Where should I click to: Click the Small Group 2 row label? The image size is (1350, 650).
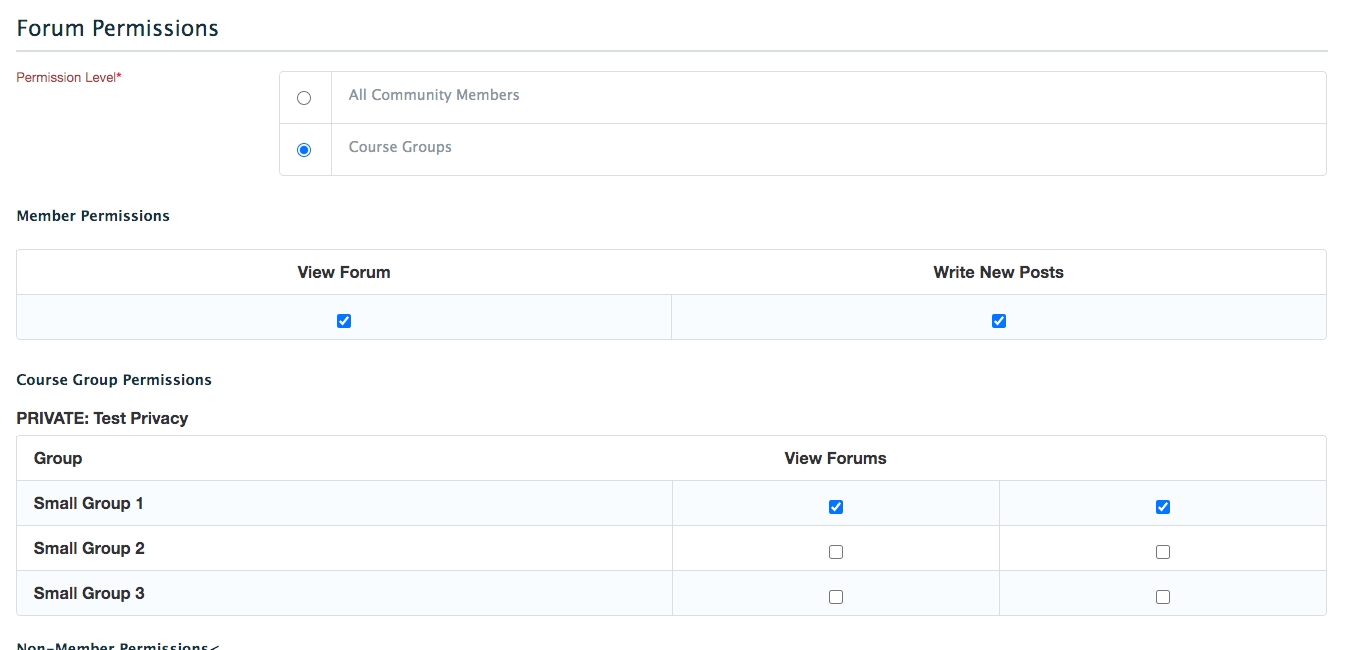(89, 548)
